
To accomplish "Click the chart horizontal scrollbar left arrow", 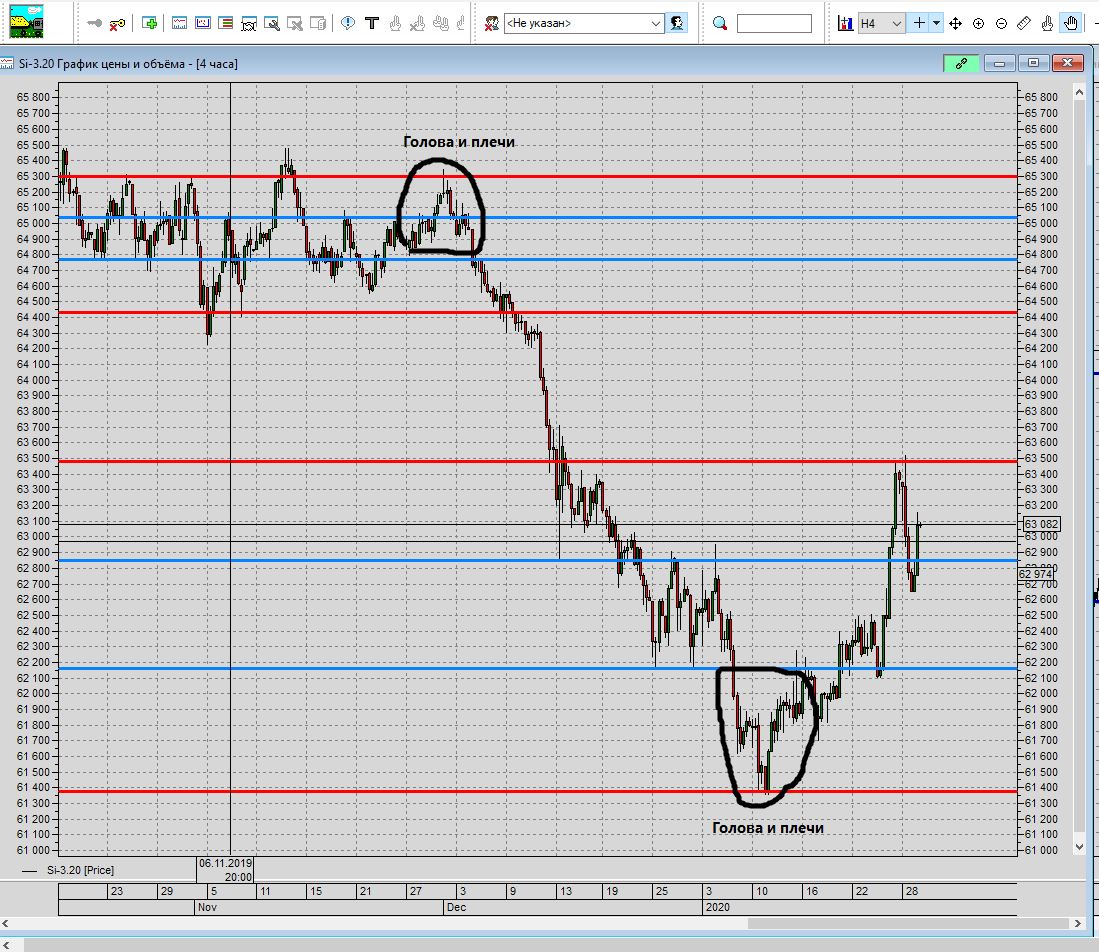I will pyautogui.click(x=6, y=924).
